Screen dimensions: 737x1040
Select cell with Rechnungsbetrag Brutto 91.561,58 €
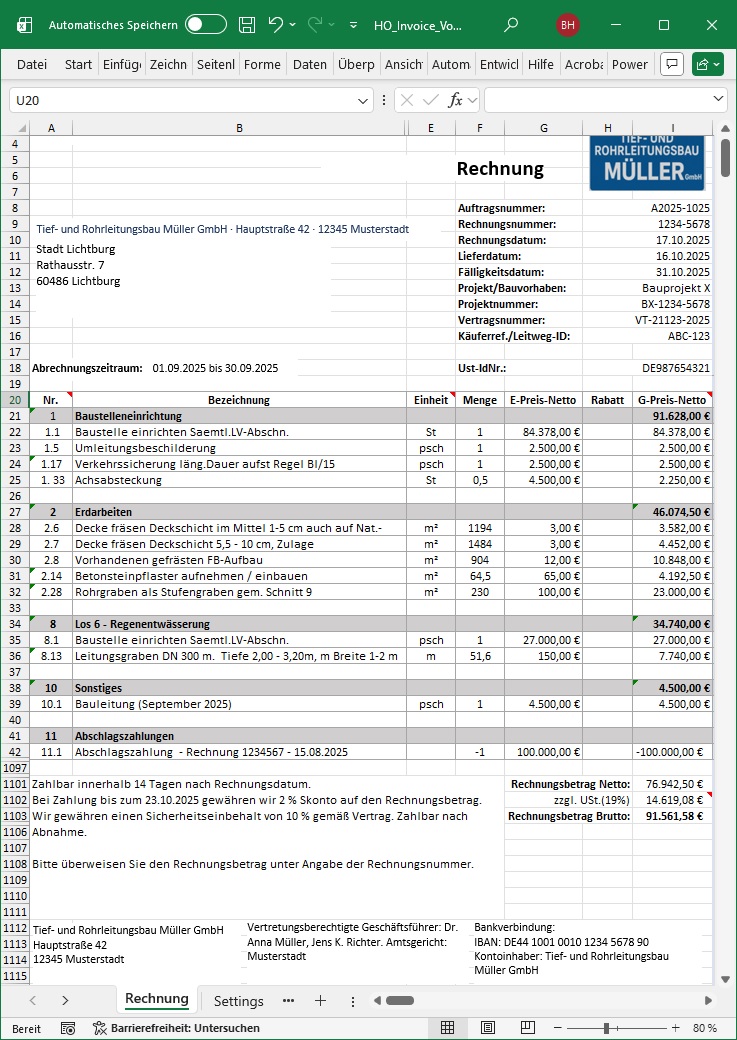click(x=672, y=816)
